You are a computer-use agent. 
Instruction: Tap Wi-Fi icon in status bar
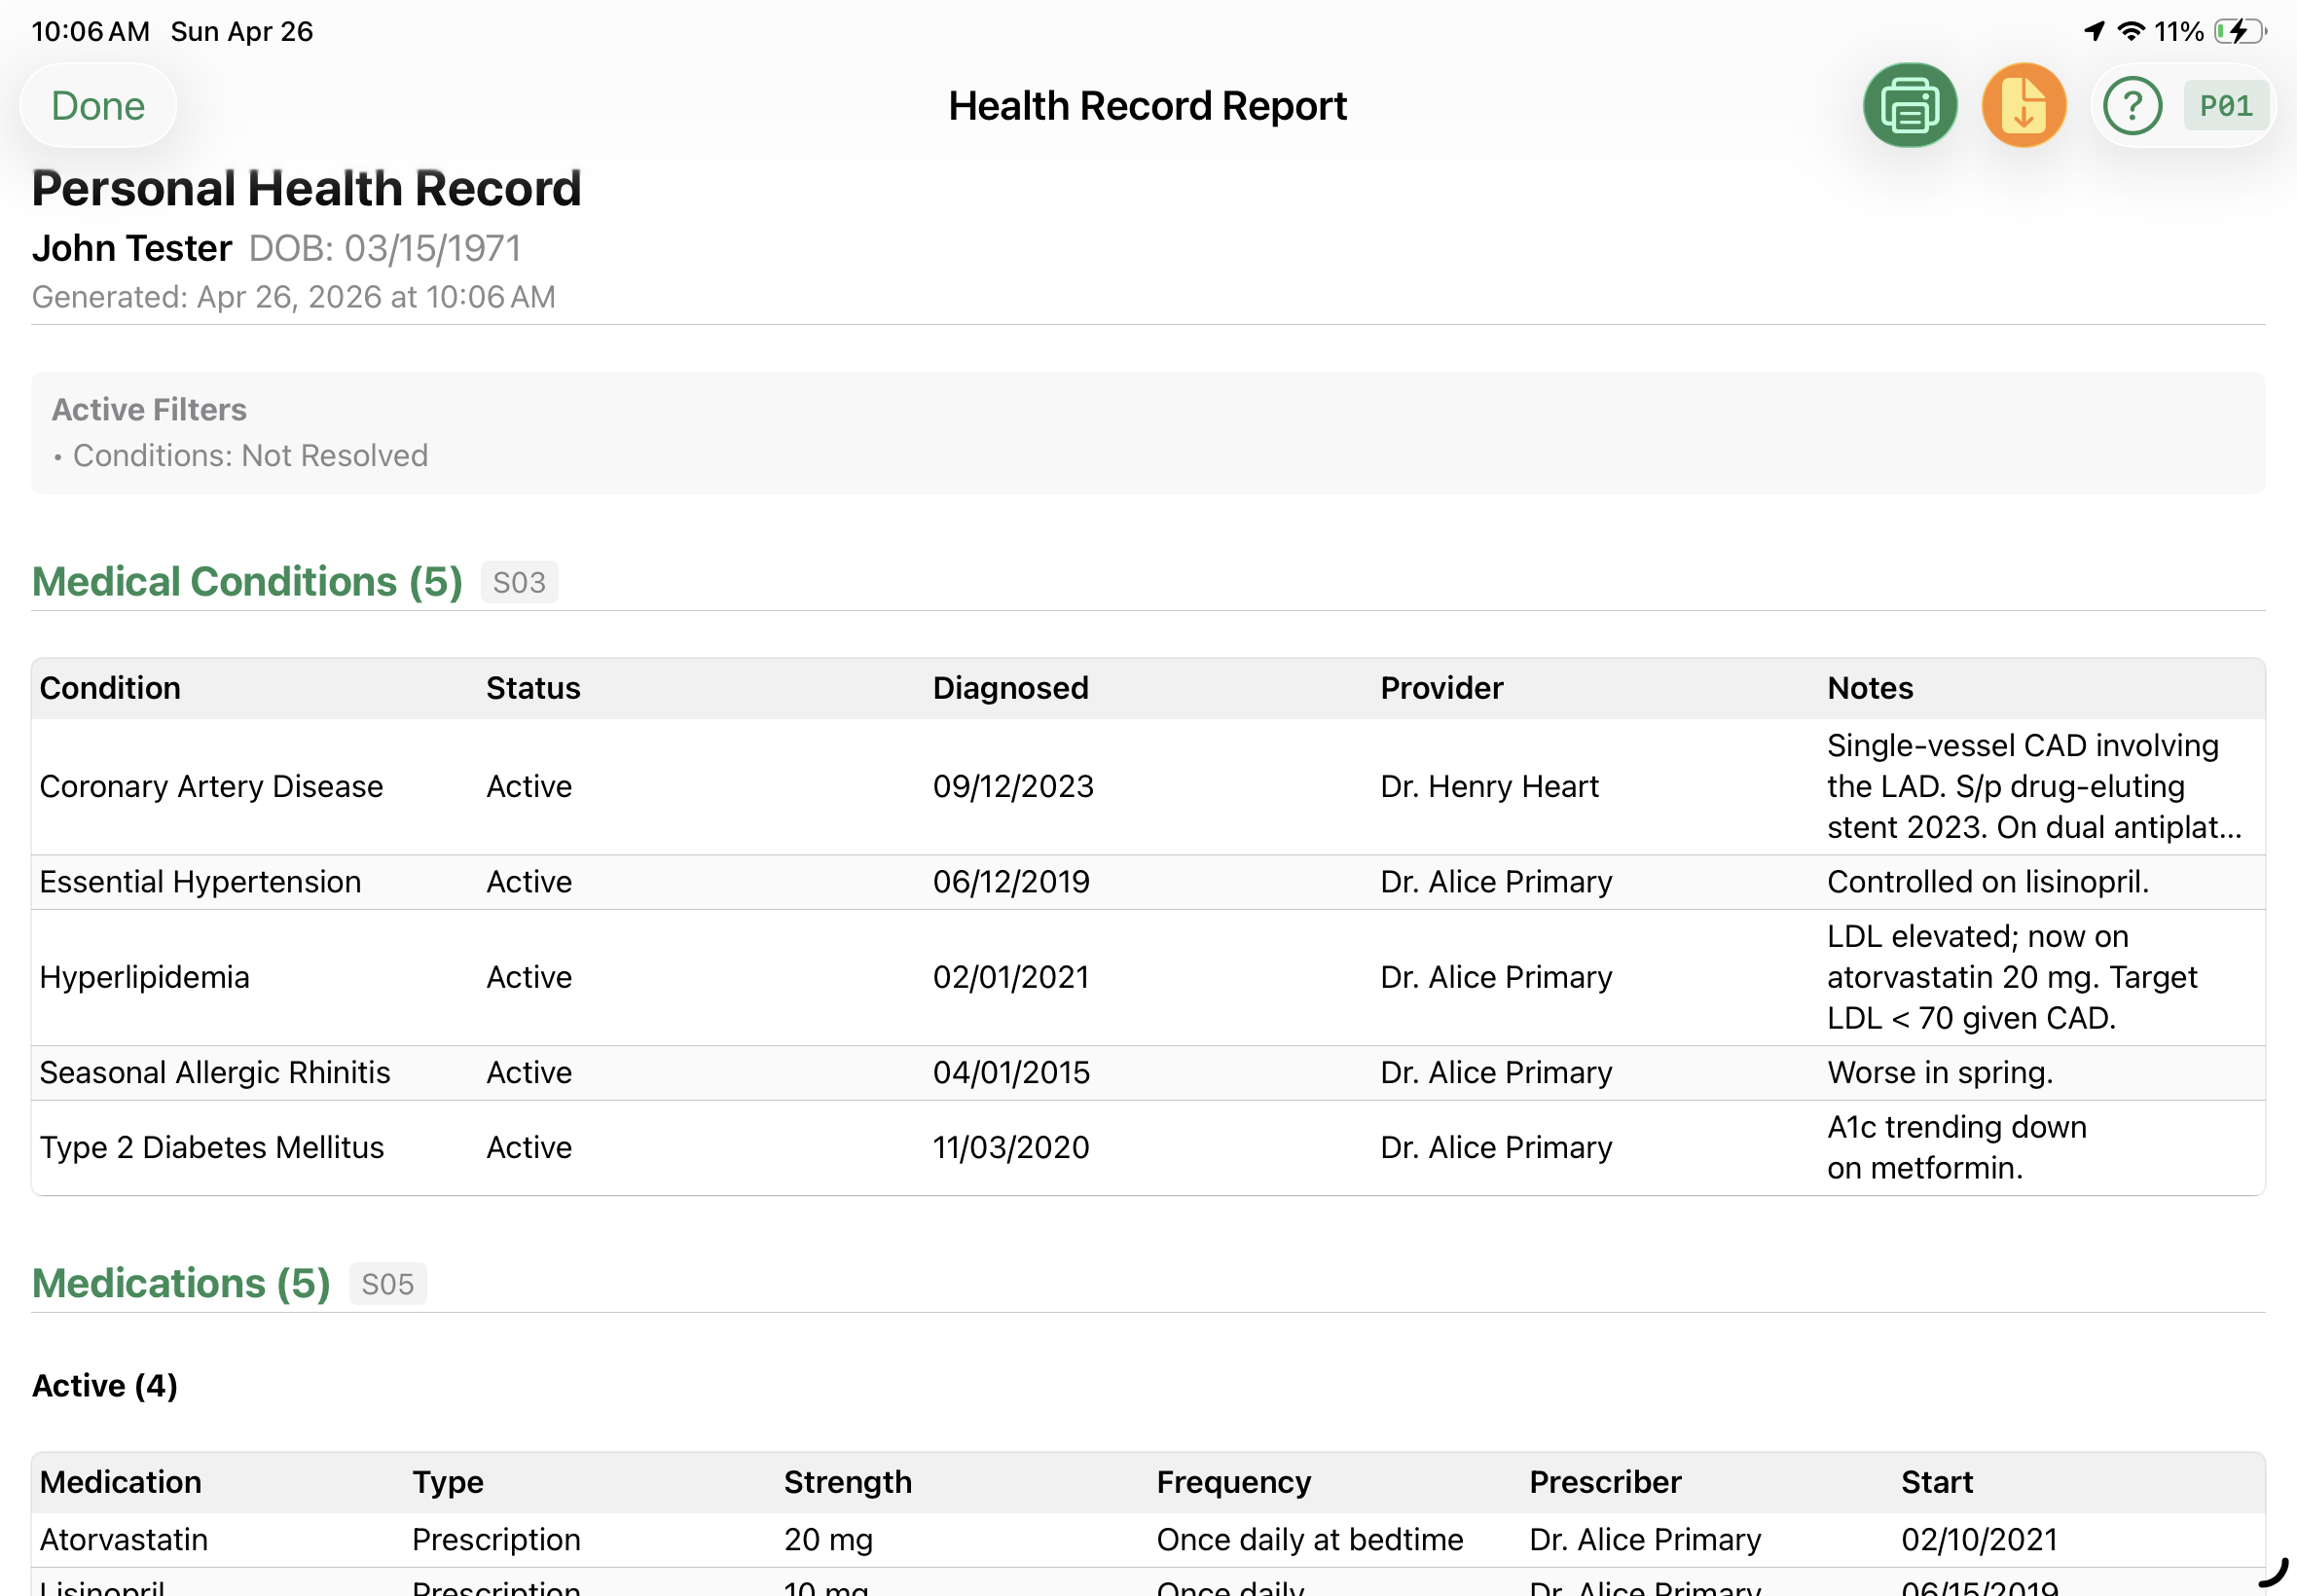(2131, 31)
